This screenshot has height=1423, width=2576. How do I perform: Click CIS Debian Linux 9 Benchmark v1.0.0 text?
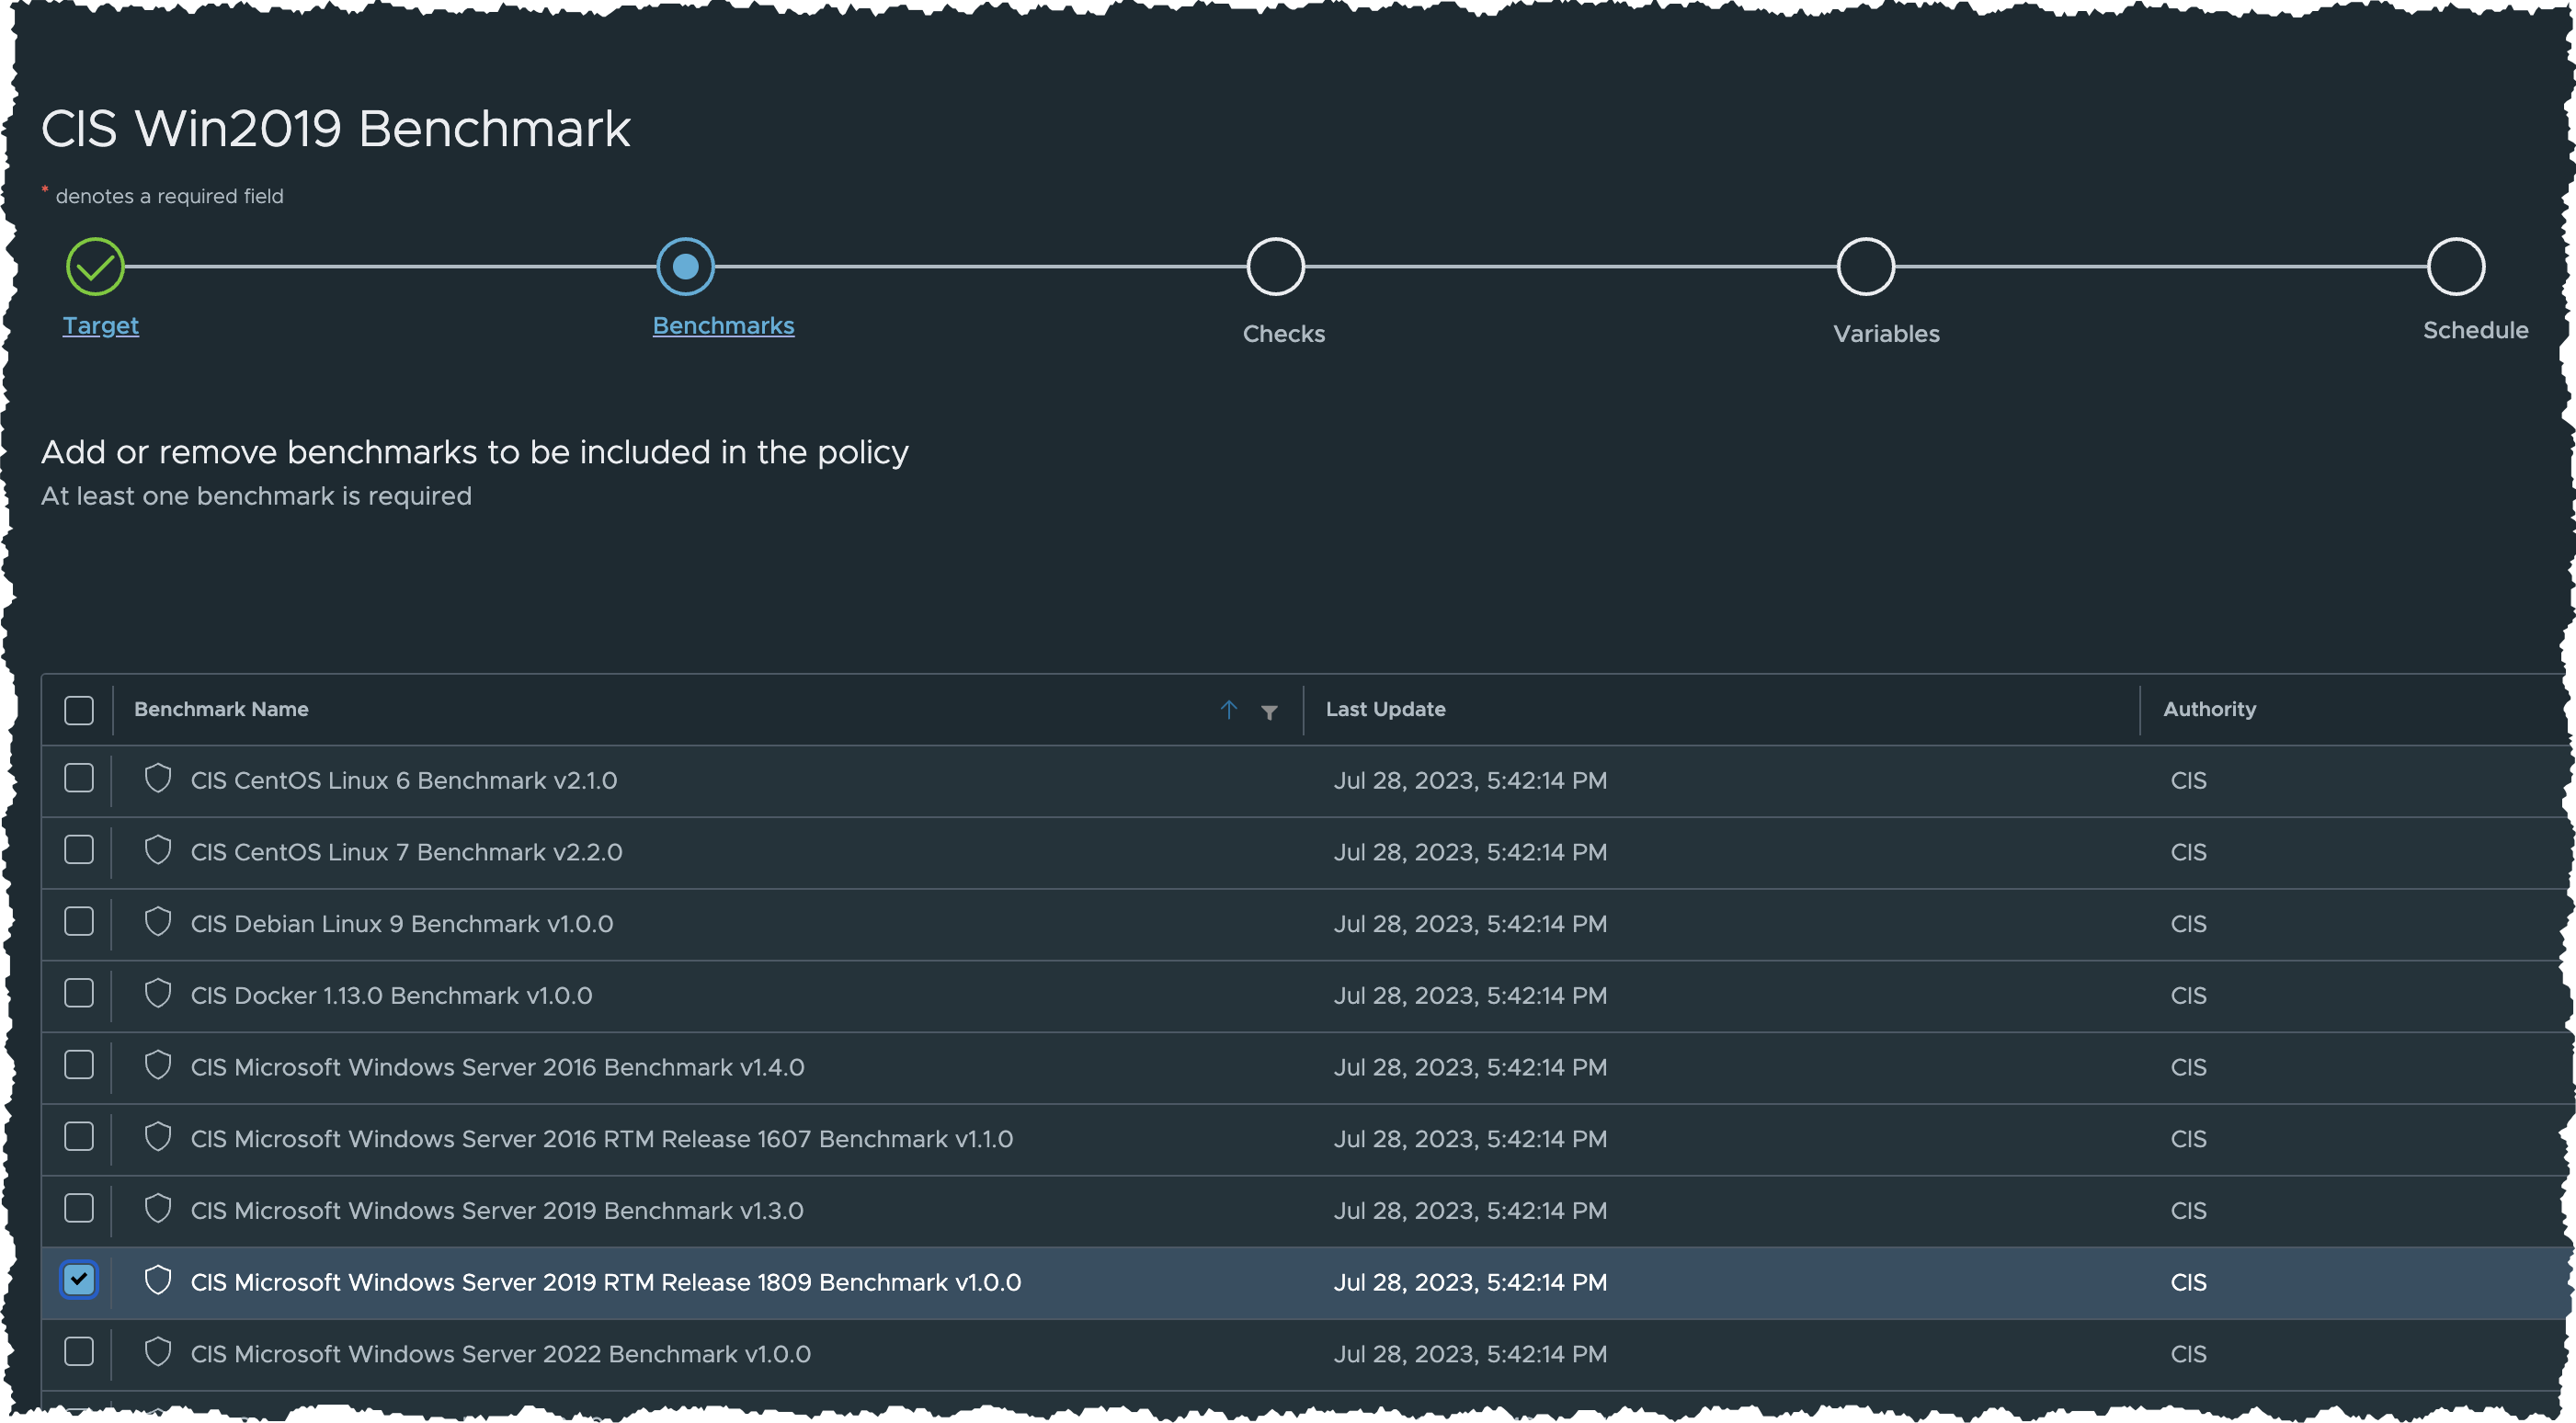[x=402, y=924]
